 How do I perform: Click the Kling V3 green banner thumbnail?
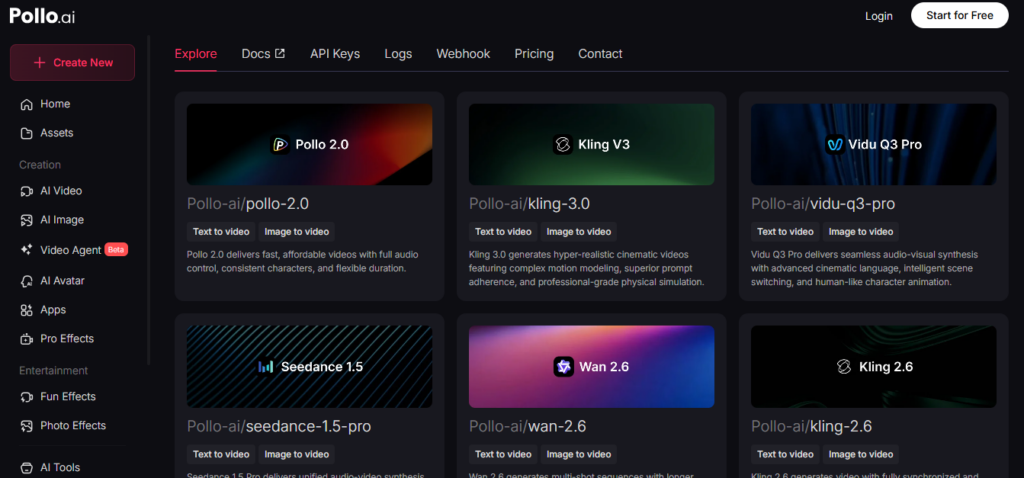pyautogui.click(x=592, y=144)
